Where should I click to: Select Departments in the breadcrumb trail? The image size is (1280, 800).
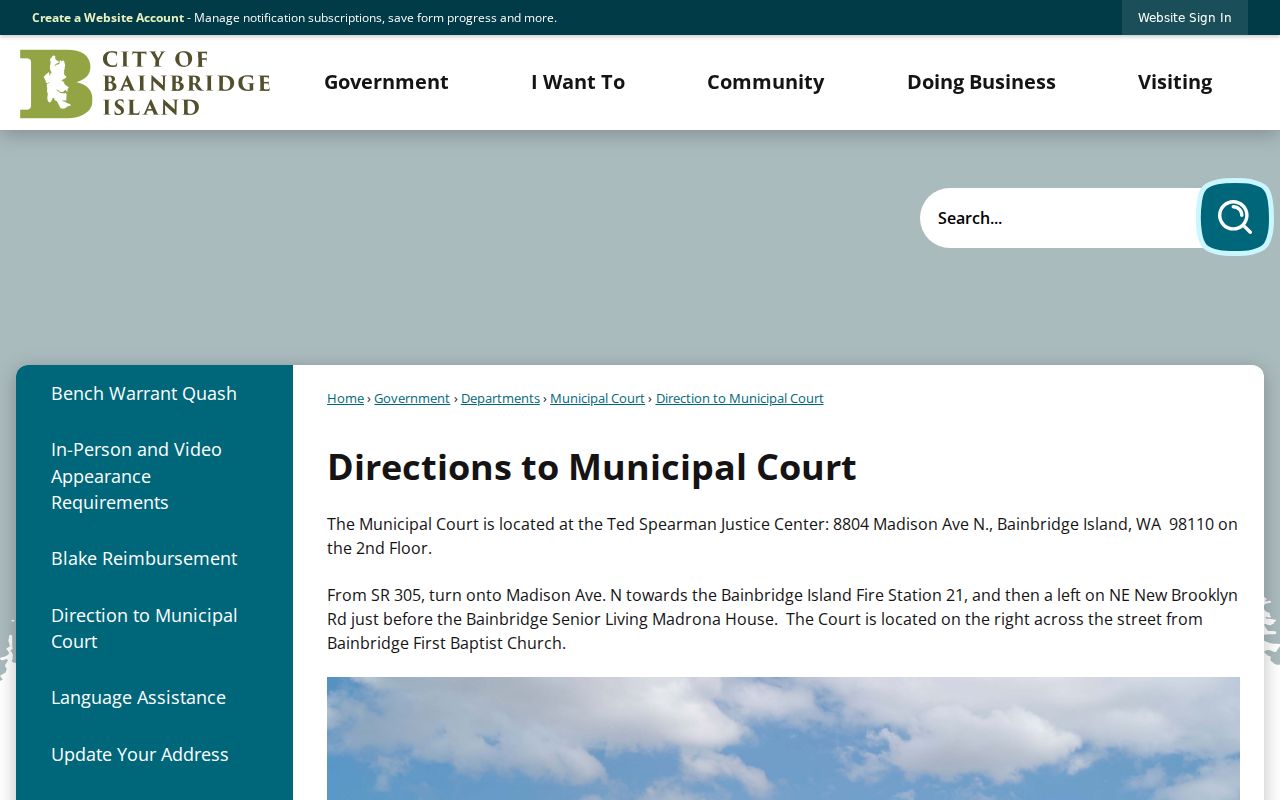click(500, 398)
